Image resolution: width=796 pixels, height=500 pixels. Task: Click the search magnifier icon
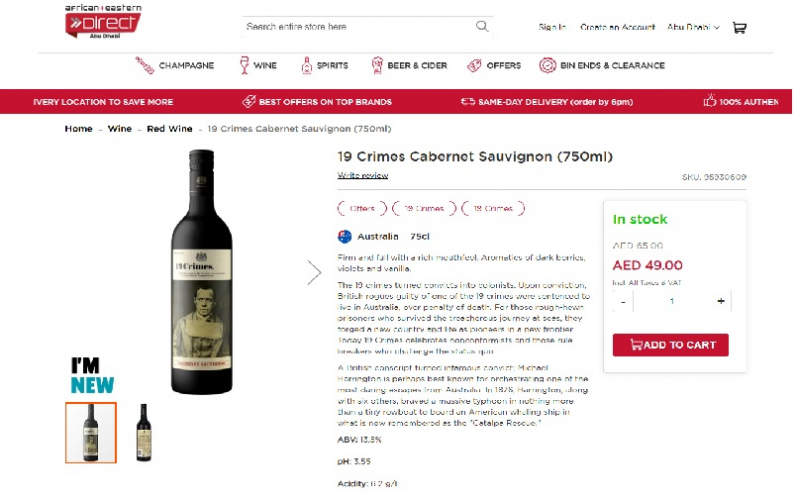point(482,27)
